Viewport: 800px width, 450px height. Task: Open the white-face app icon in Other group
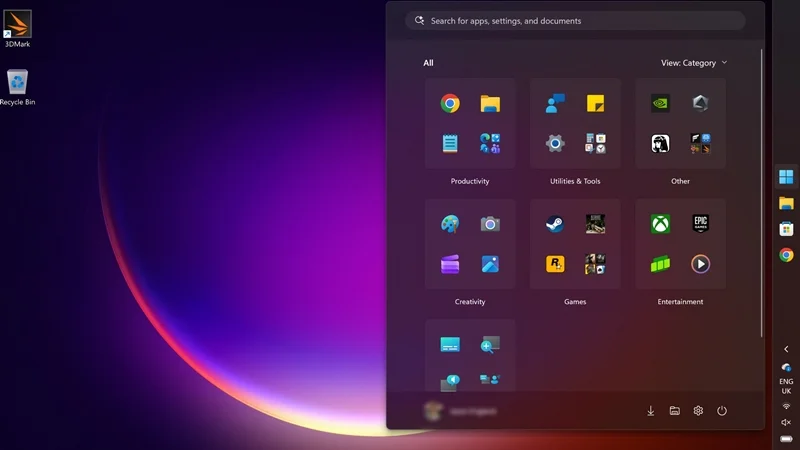[x=660, y=143]
